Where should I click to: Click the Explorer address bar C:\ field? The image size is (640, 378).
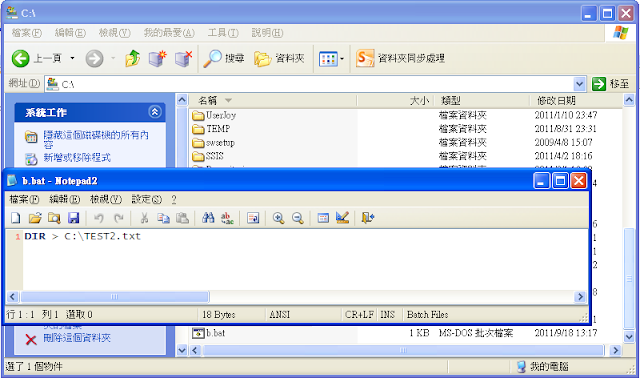pyautogui.click(x=314, y=84)
